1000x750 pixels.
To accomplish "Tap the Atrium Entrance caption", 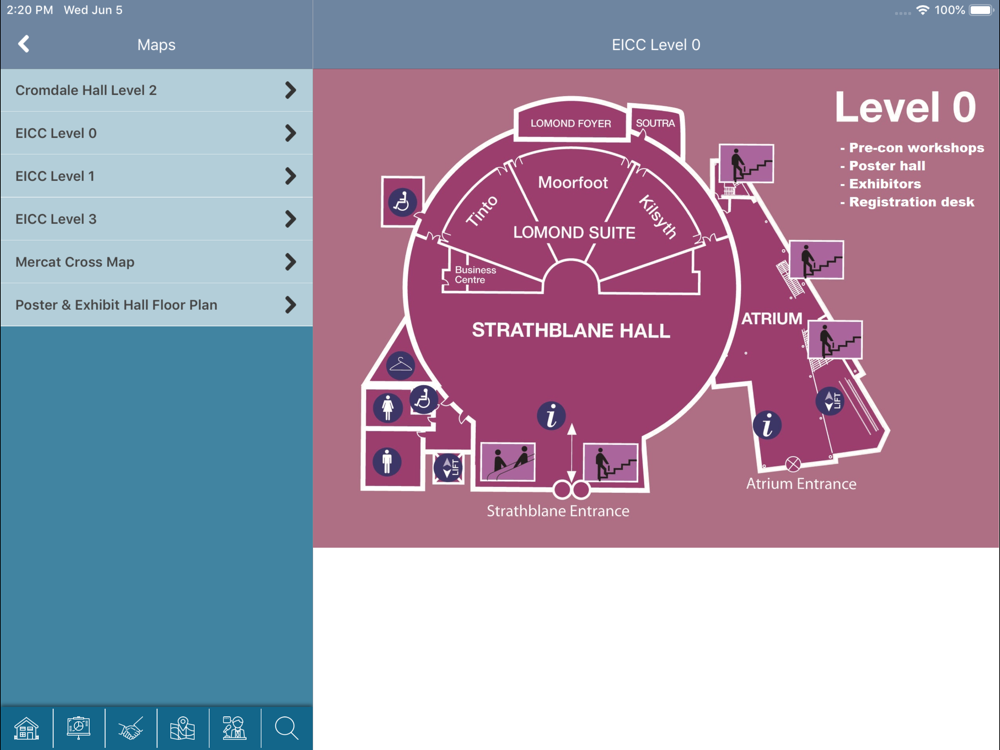I will click(801, 483).
